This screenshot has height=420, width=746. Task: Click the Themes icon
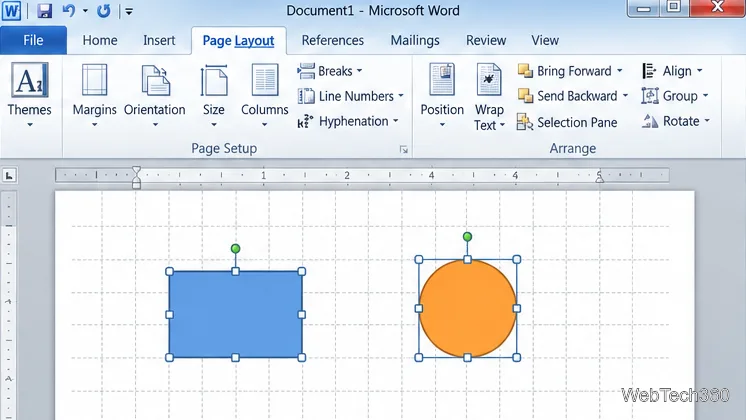(x=29, y=80)
